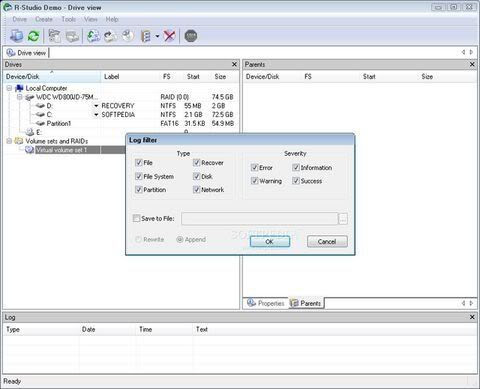Select the RECOVERY label cell

click(118, 106)
